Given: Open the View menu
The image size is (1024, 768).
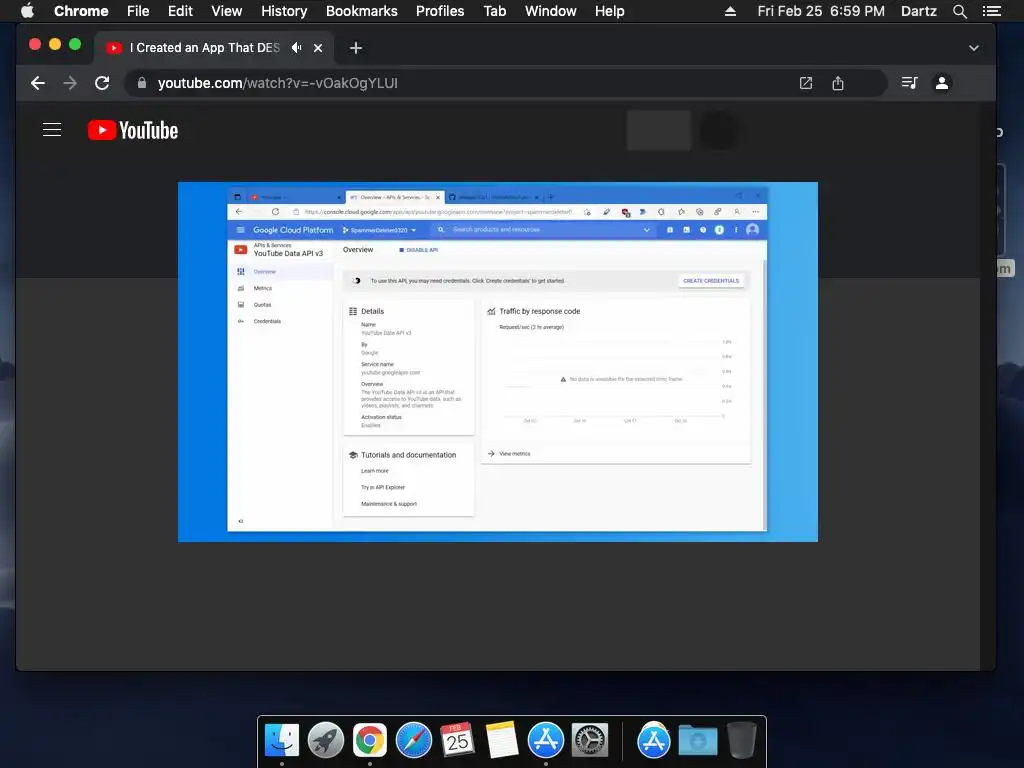Looking at the screenshot, I should [x=227, y=11].
